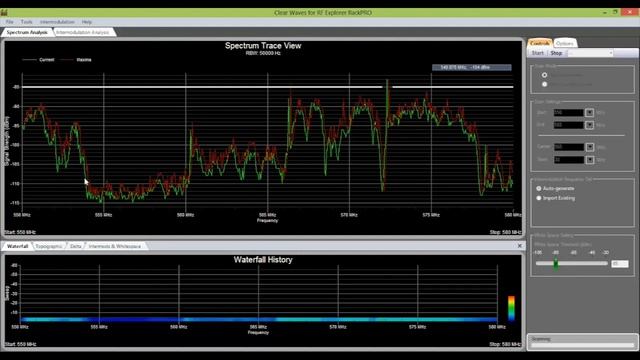Screen dimensions: 640x360
Task: Click the Span frequency input field
Action: 569,160
